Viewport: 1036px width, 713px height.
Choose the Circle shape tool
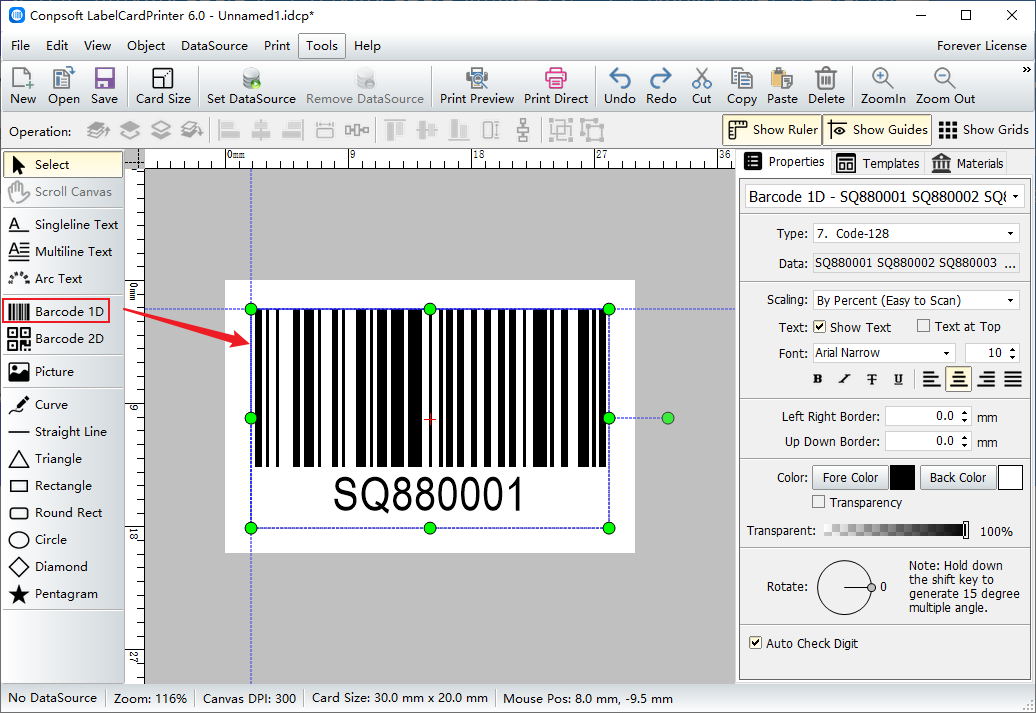tap(63, 540)
